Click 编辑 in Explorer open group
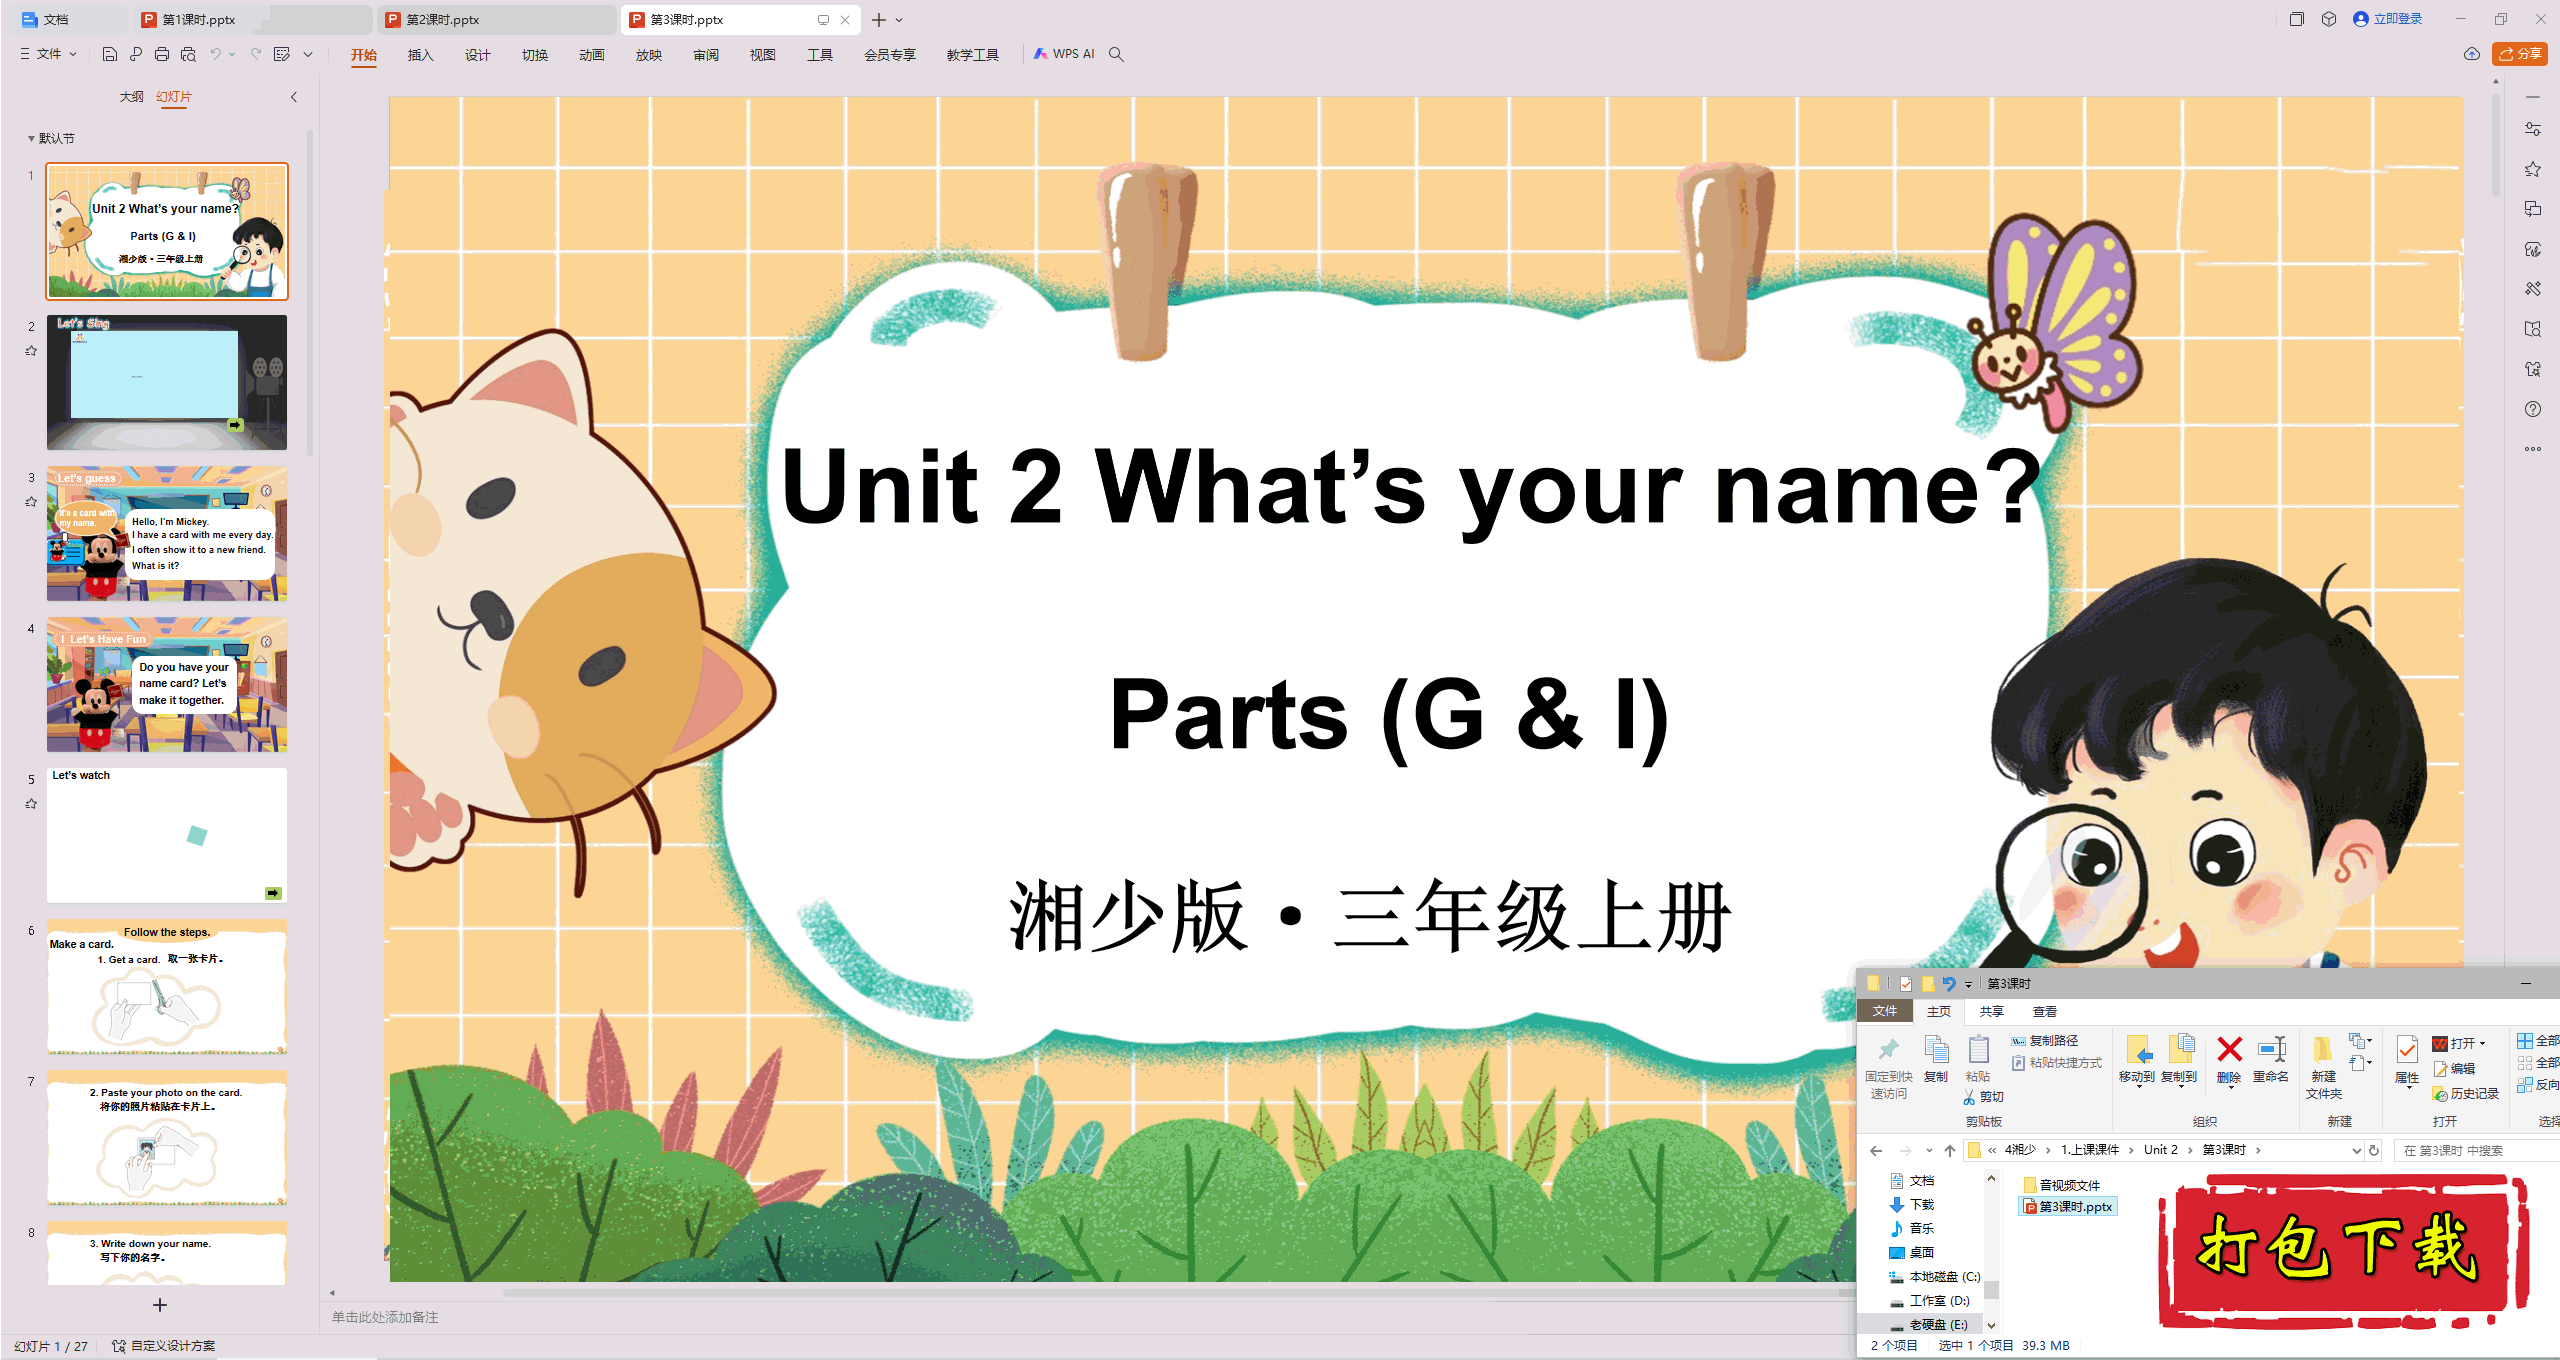The image size is (2560, 1360). pos(2454,1069)
